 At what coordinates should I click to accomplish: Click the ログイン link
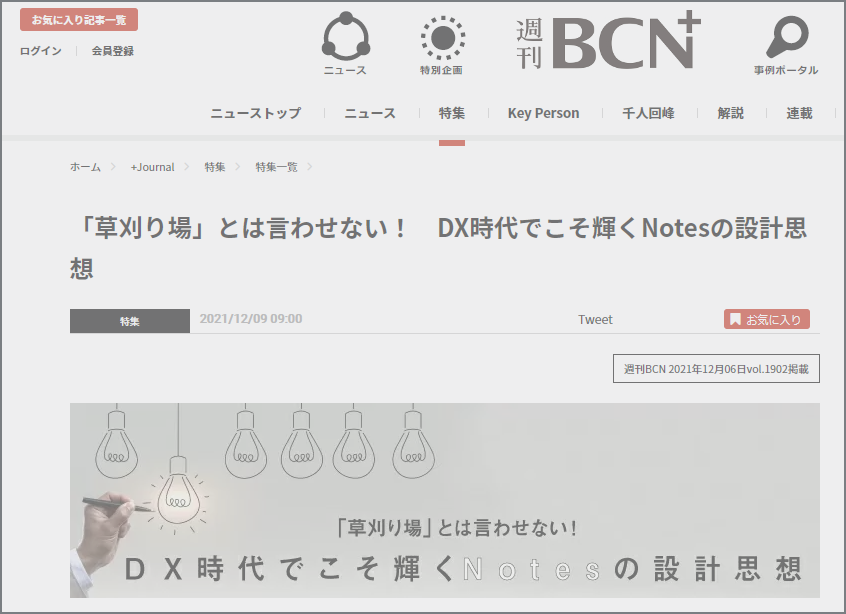click(x=40, y=51)
